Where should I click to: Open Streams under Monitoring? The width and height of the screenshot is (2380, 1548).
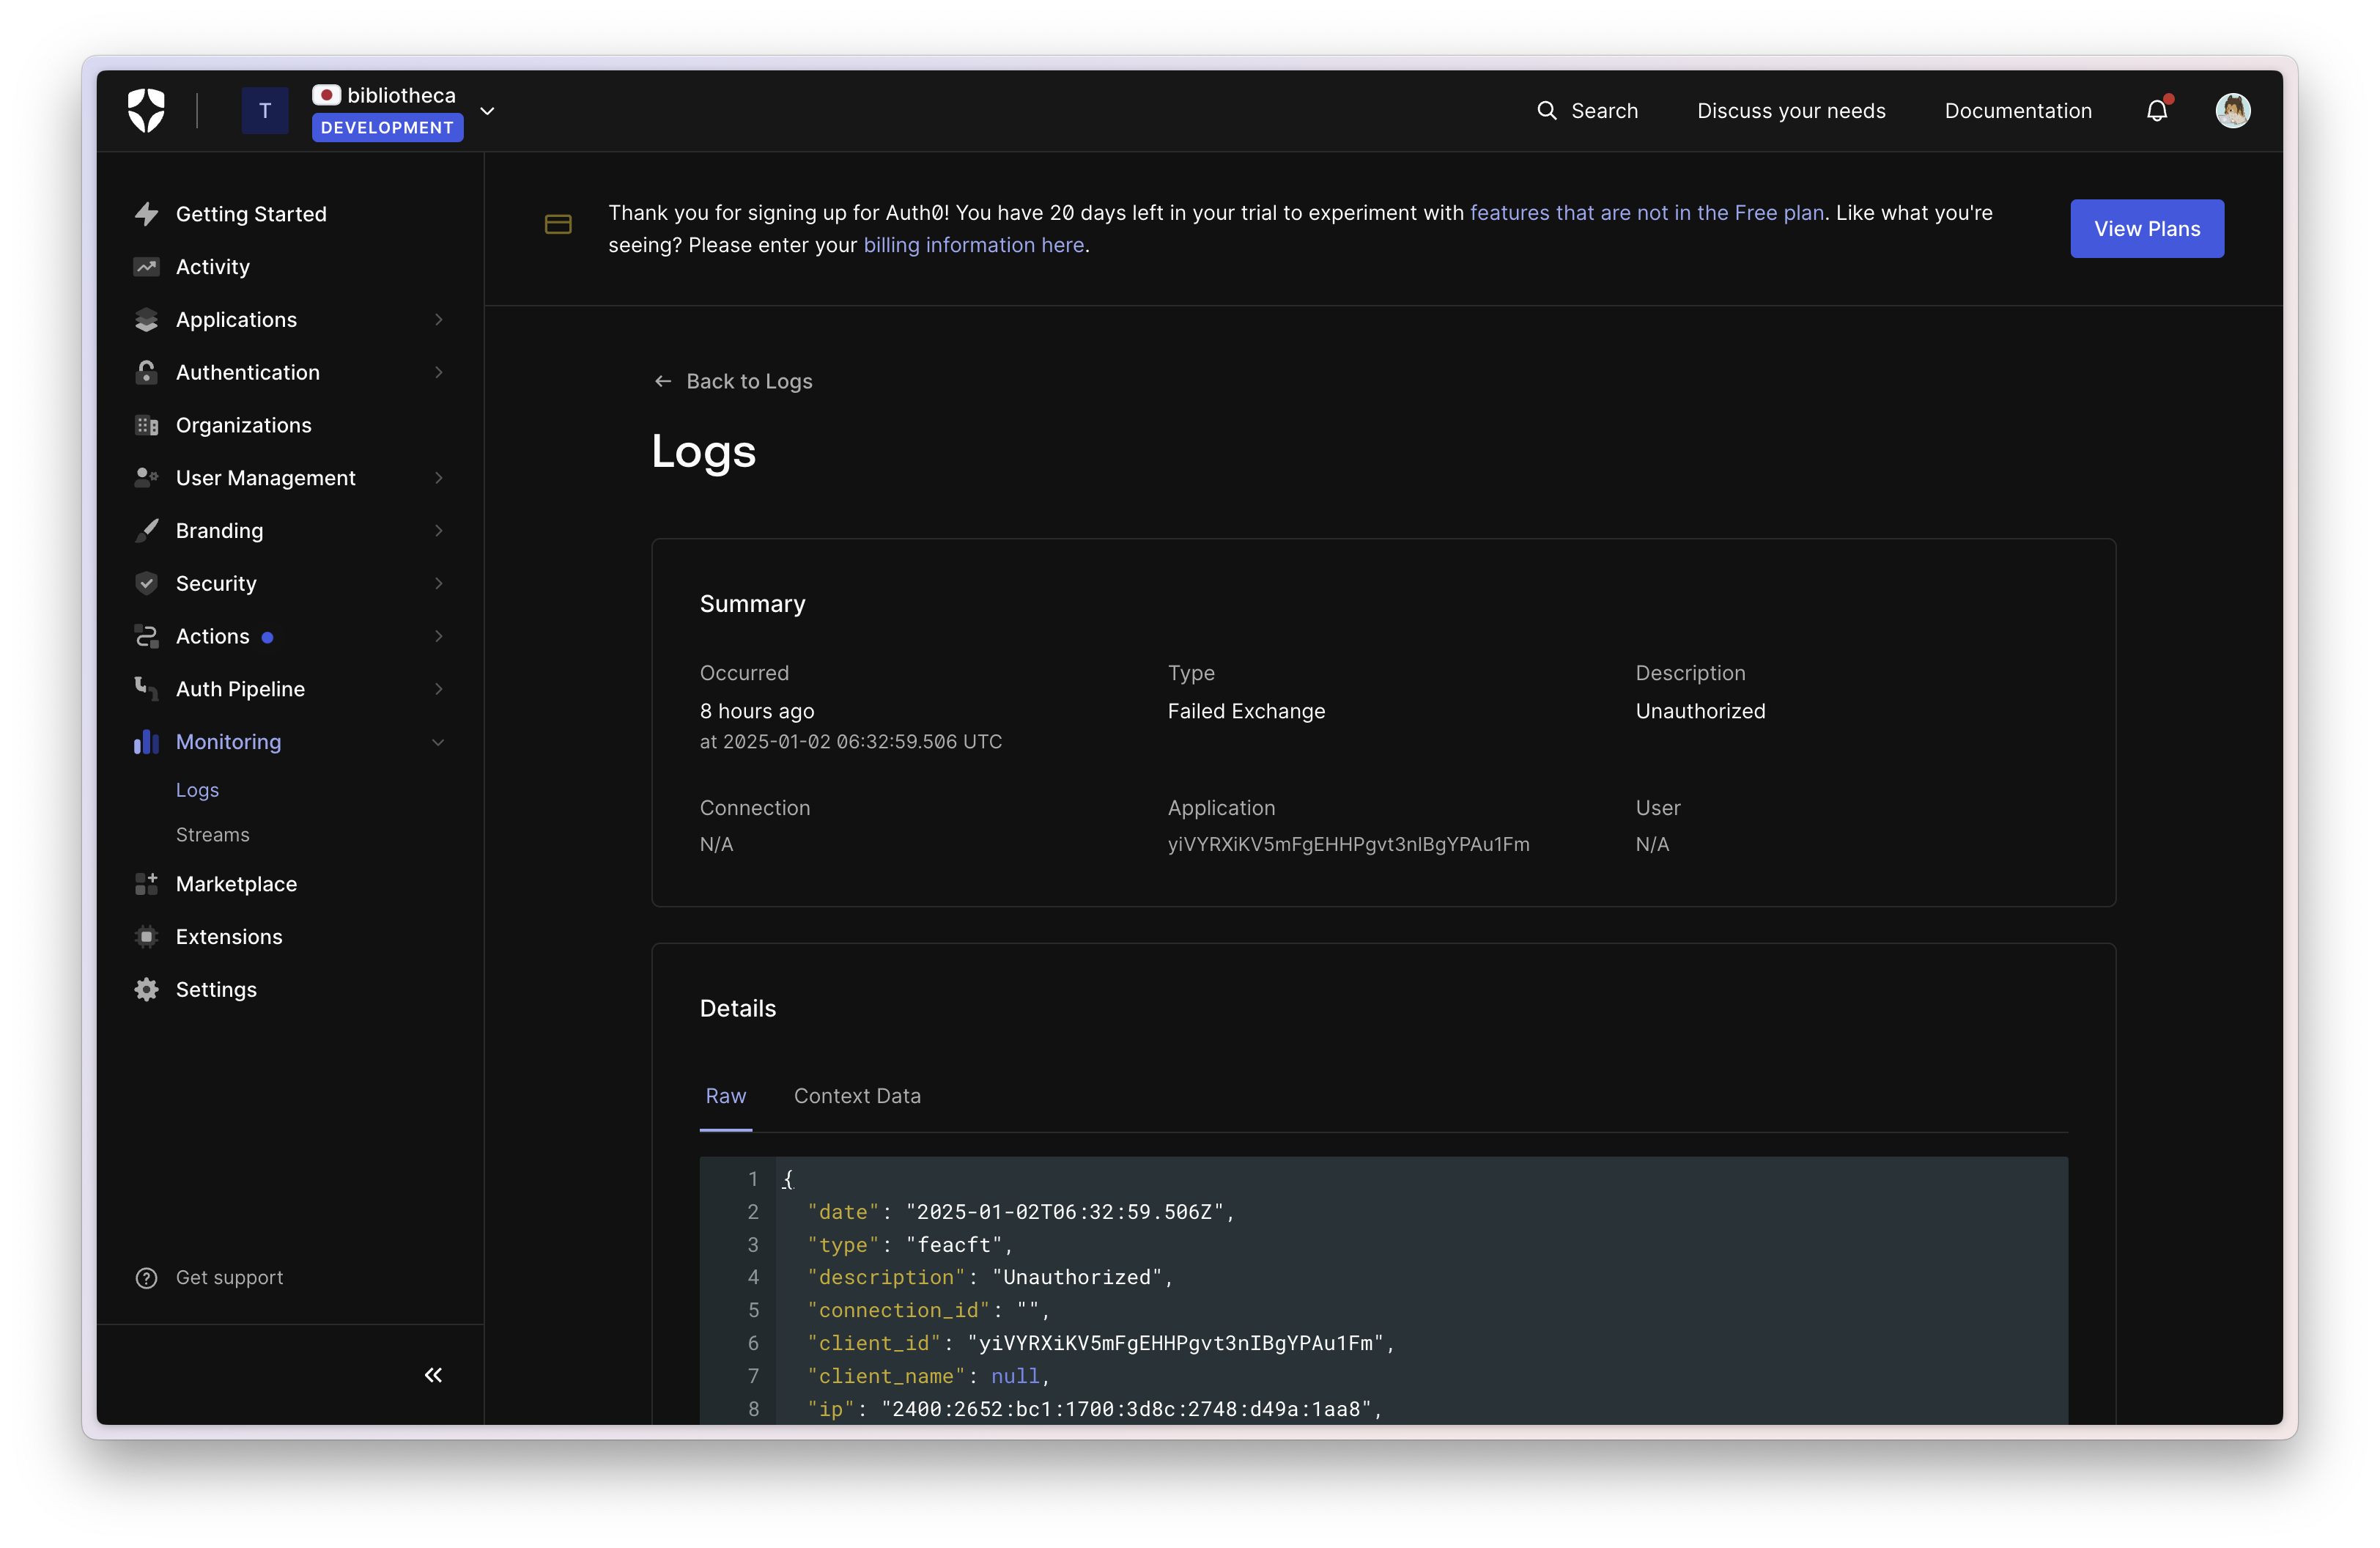point(212,835)
